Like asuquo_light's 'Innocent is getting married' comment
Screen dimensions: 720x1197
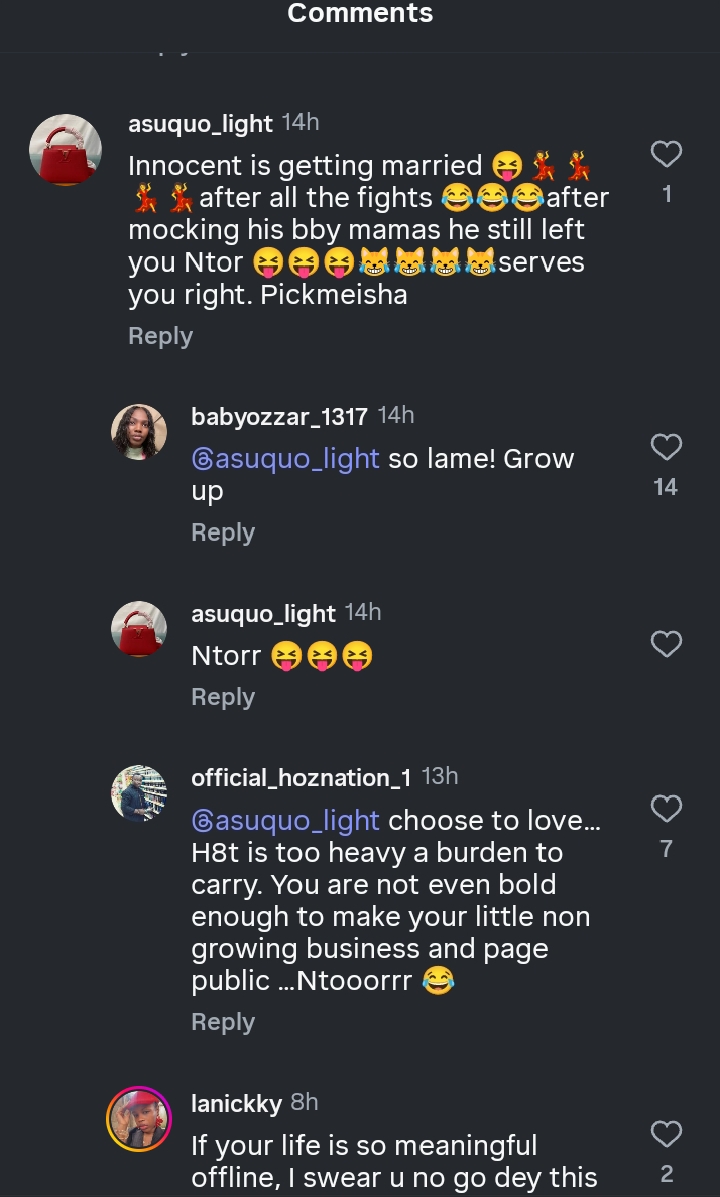tap(666, 154)
